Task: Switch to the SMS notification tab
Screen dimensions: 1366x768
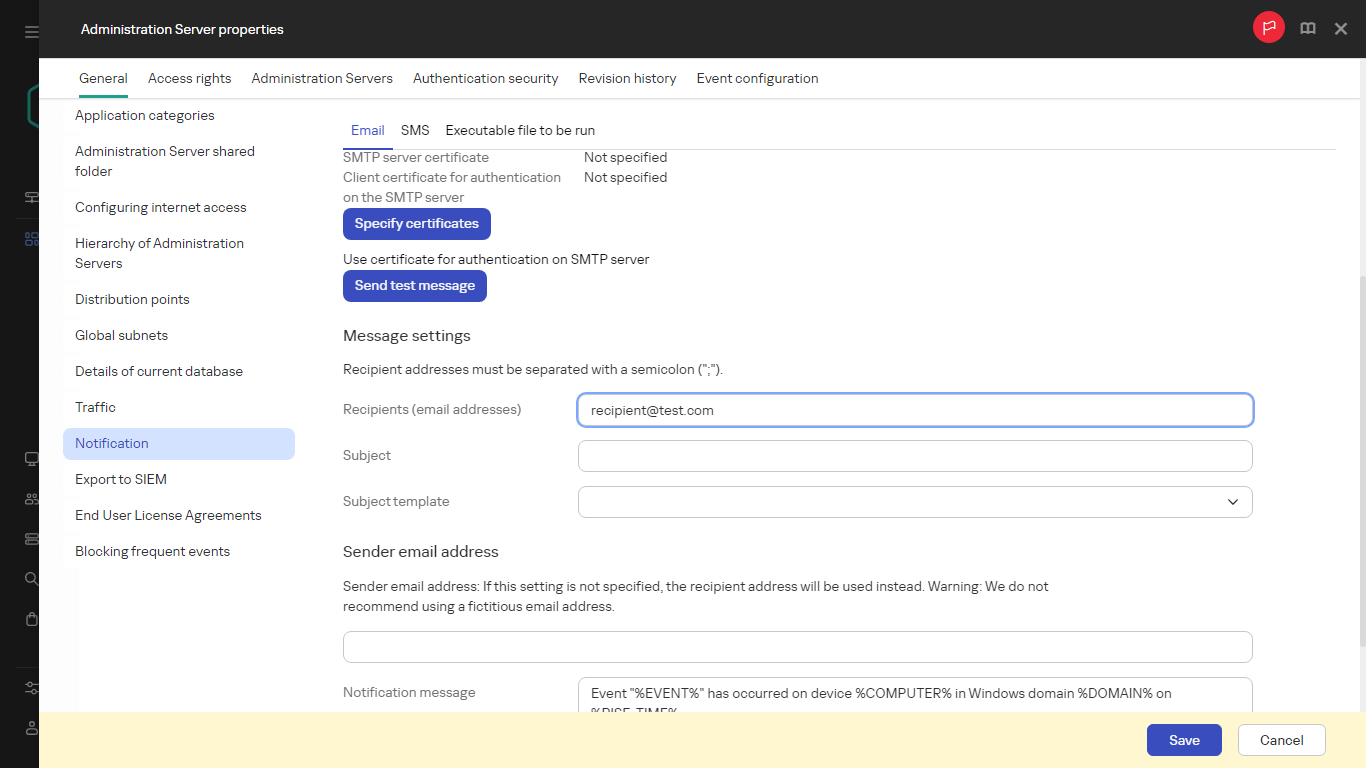Action: pos(415,130)
